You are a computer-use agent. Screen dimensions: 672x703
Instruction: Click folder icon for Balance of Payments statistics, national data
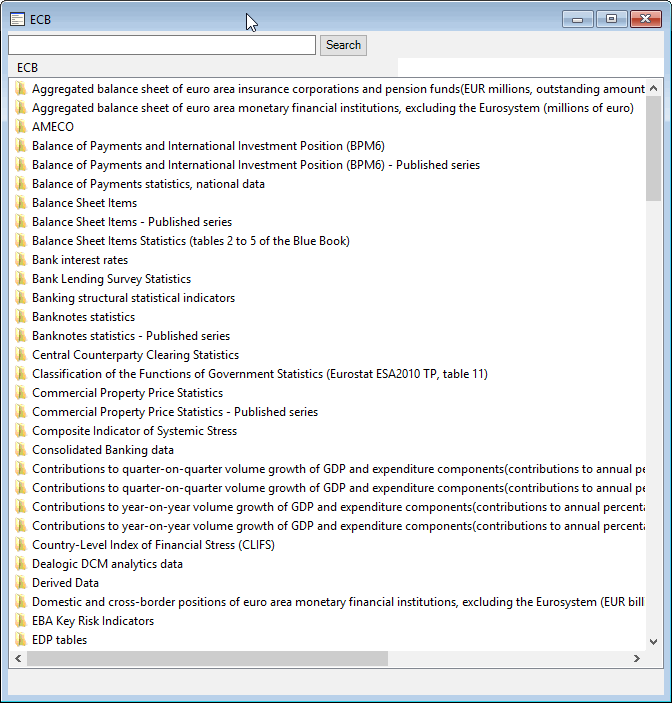tap(21, 184)
